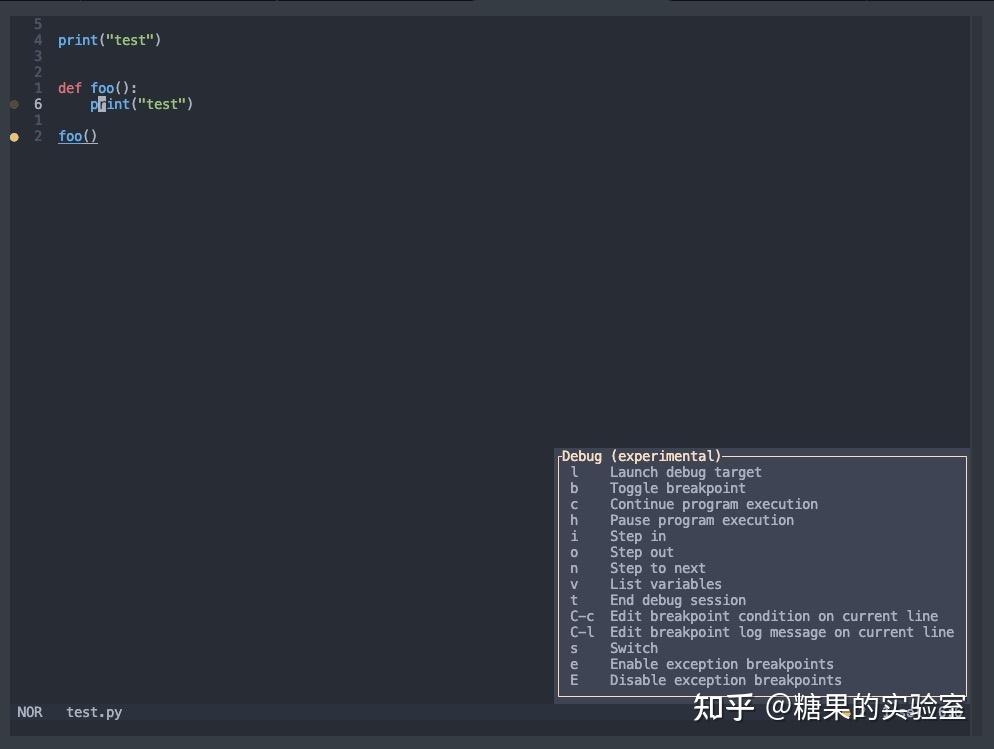Select the breakpoint marker next to foo()
994x749 pixels.
14,135
